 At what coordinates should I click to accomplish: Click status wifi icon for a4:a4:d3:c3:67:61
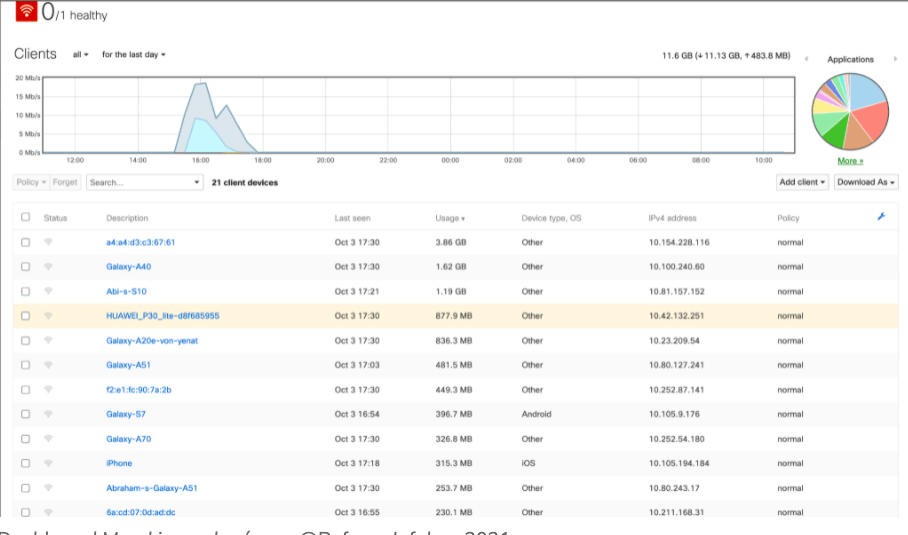pyautogui.click(x=49, y=242)
